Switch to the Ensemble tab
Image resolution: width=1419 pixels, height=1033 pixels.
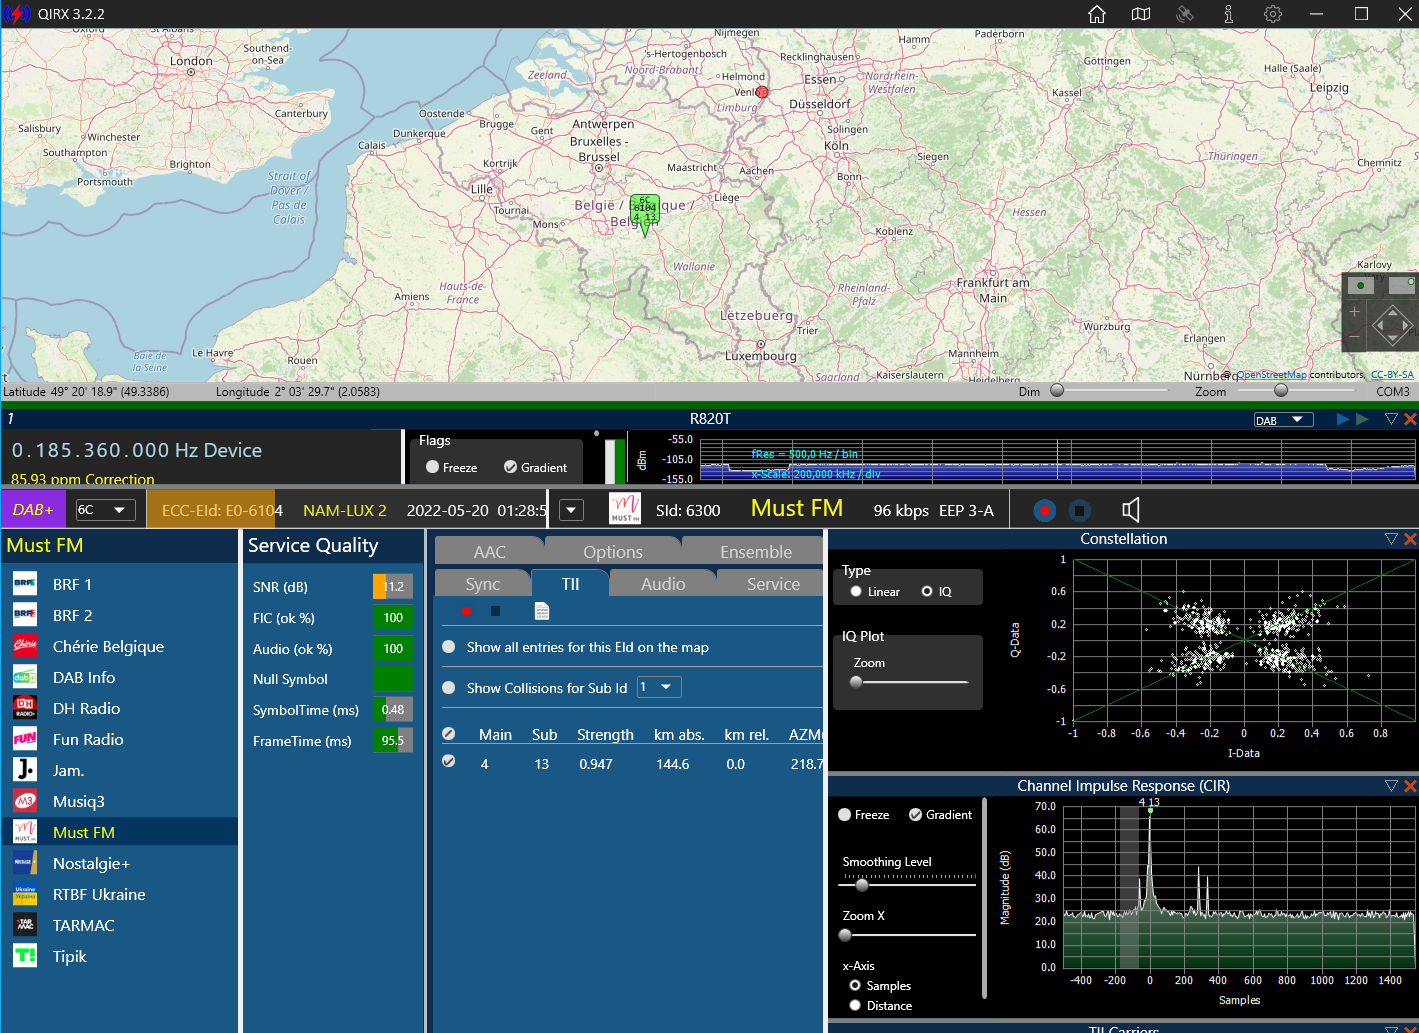(x=755, y=552)
